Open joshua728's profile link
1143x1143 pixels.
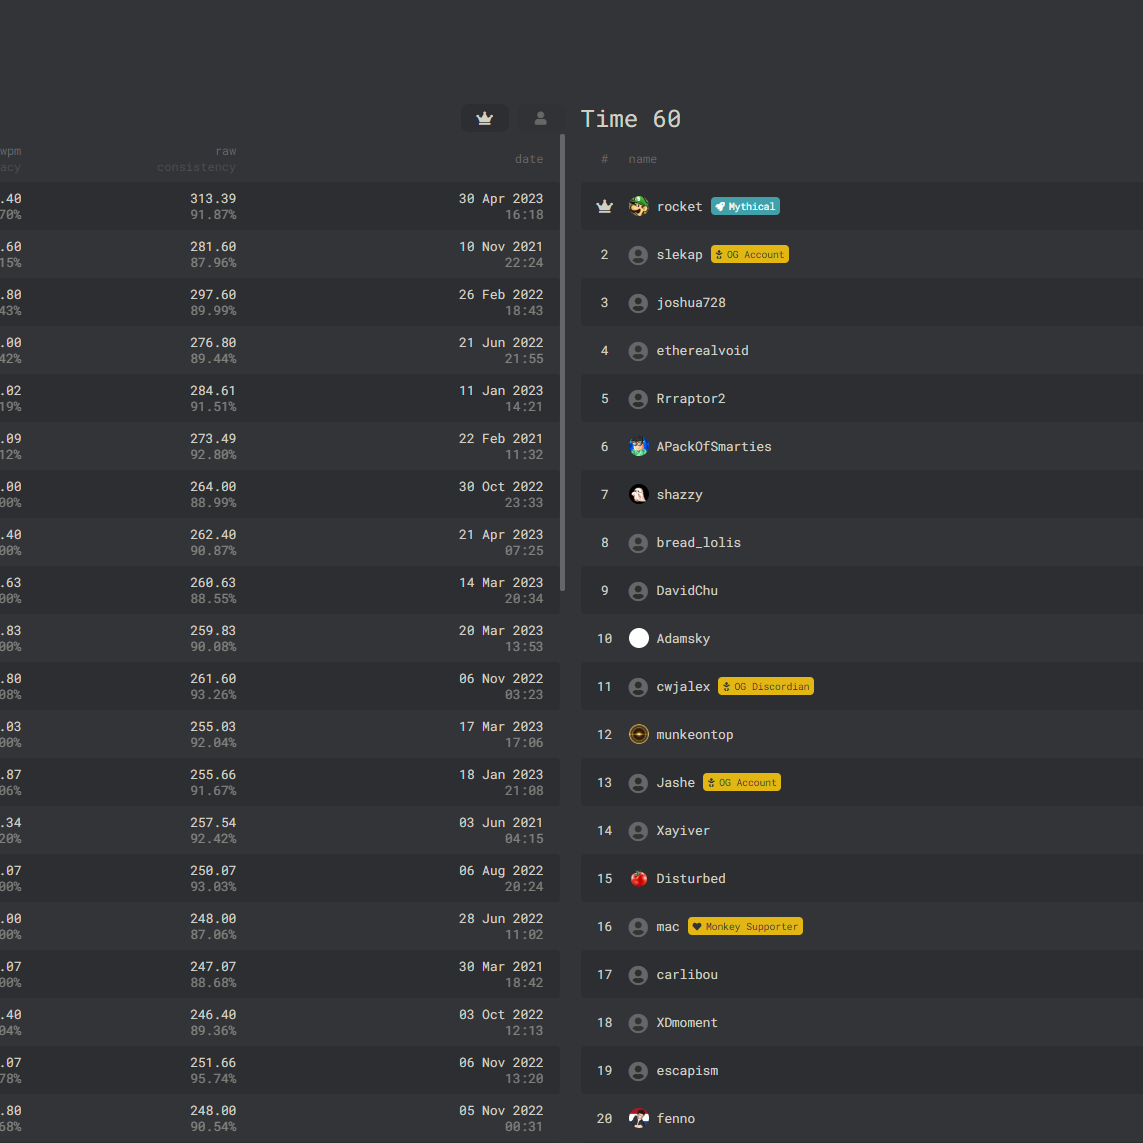(691, 303)
